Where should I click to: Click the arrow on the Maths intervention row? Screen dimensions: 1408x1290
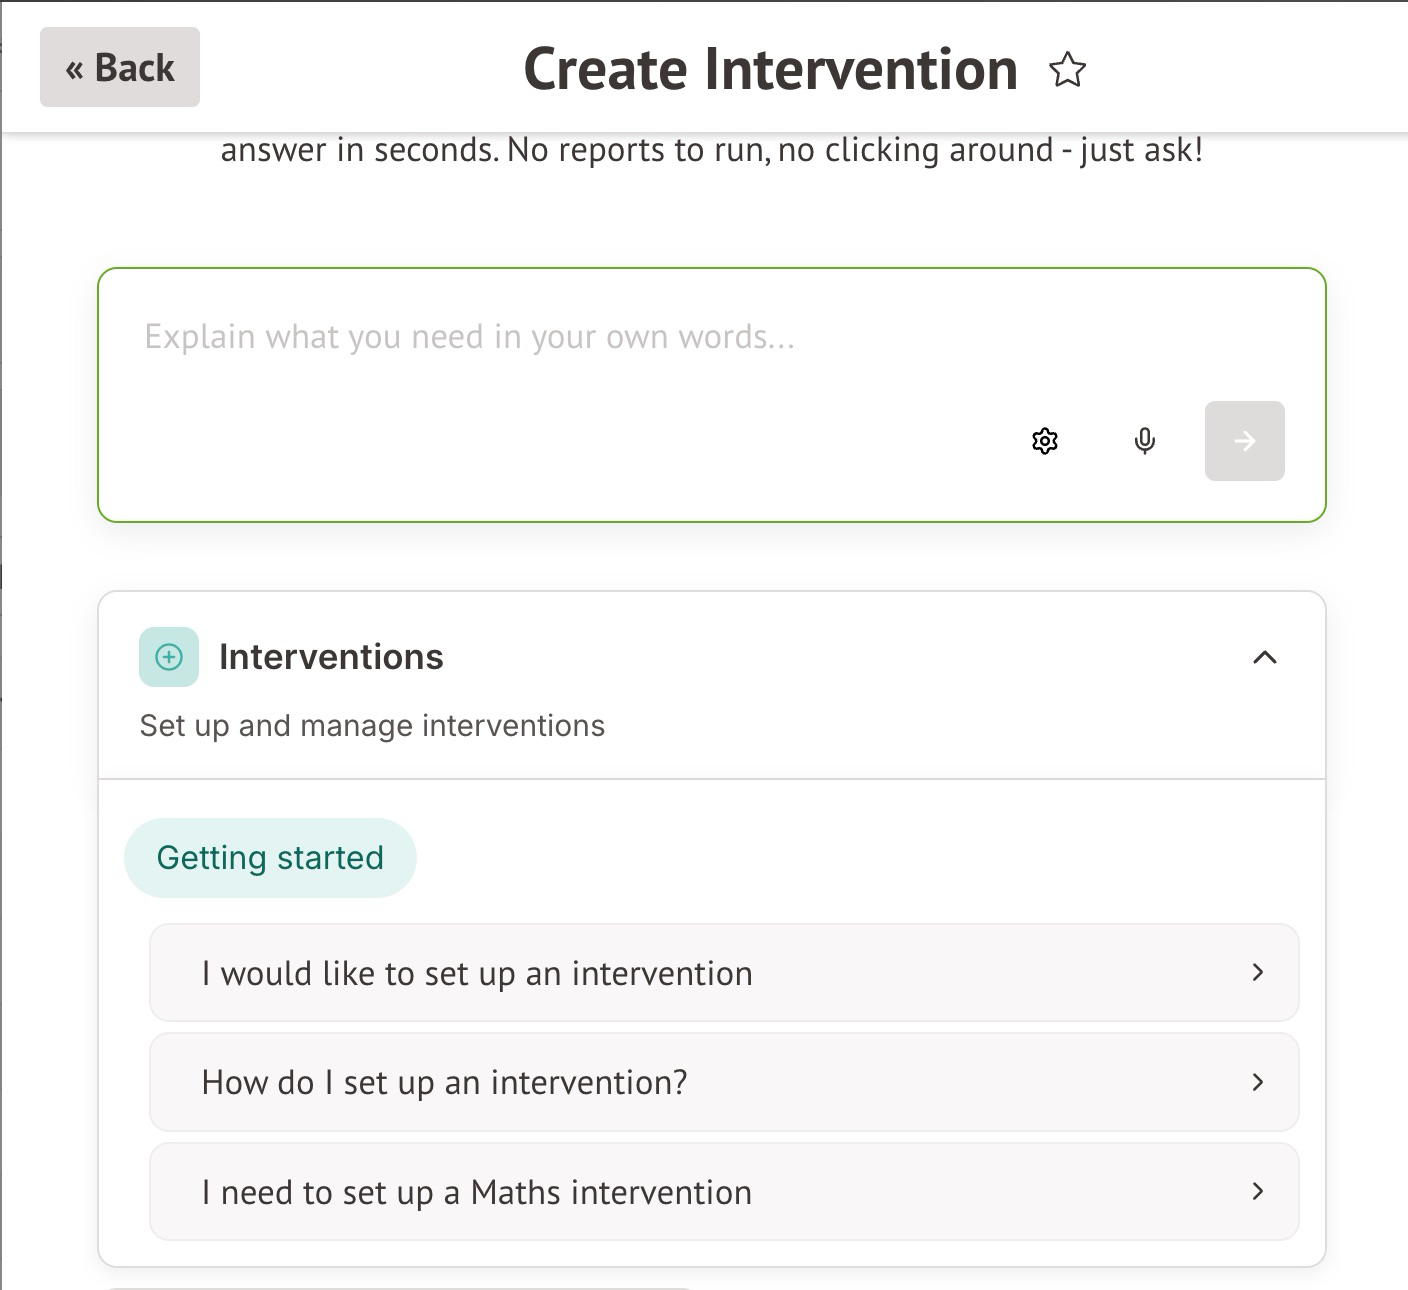pos(1258,1191)
